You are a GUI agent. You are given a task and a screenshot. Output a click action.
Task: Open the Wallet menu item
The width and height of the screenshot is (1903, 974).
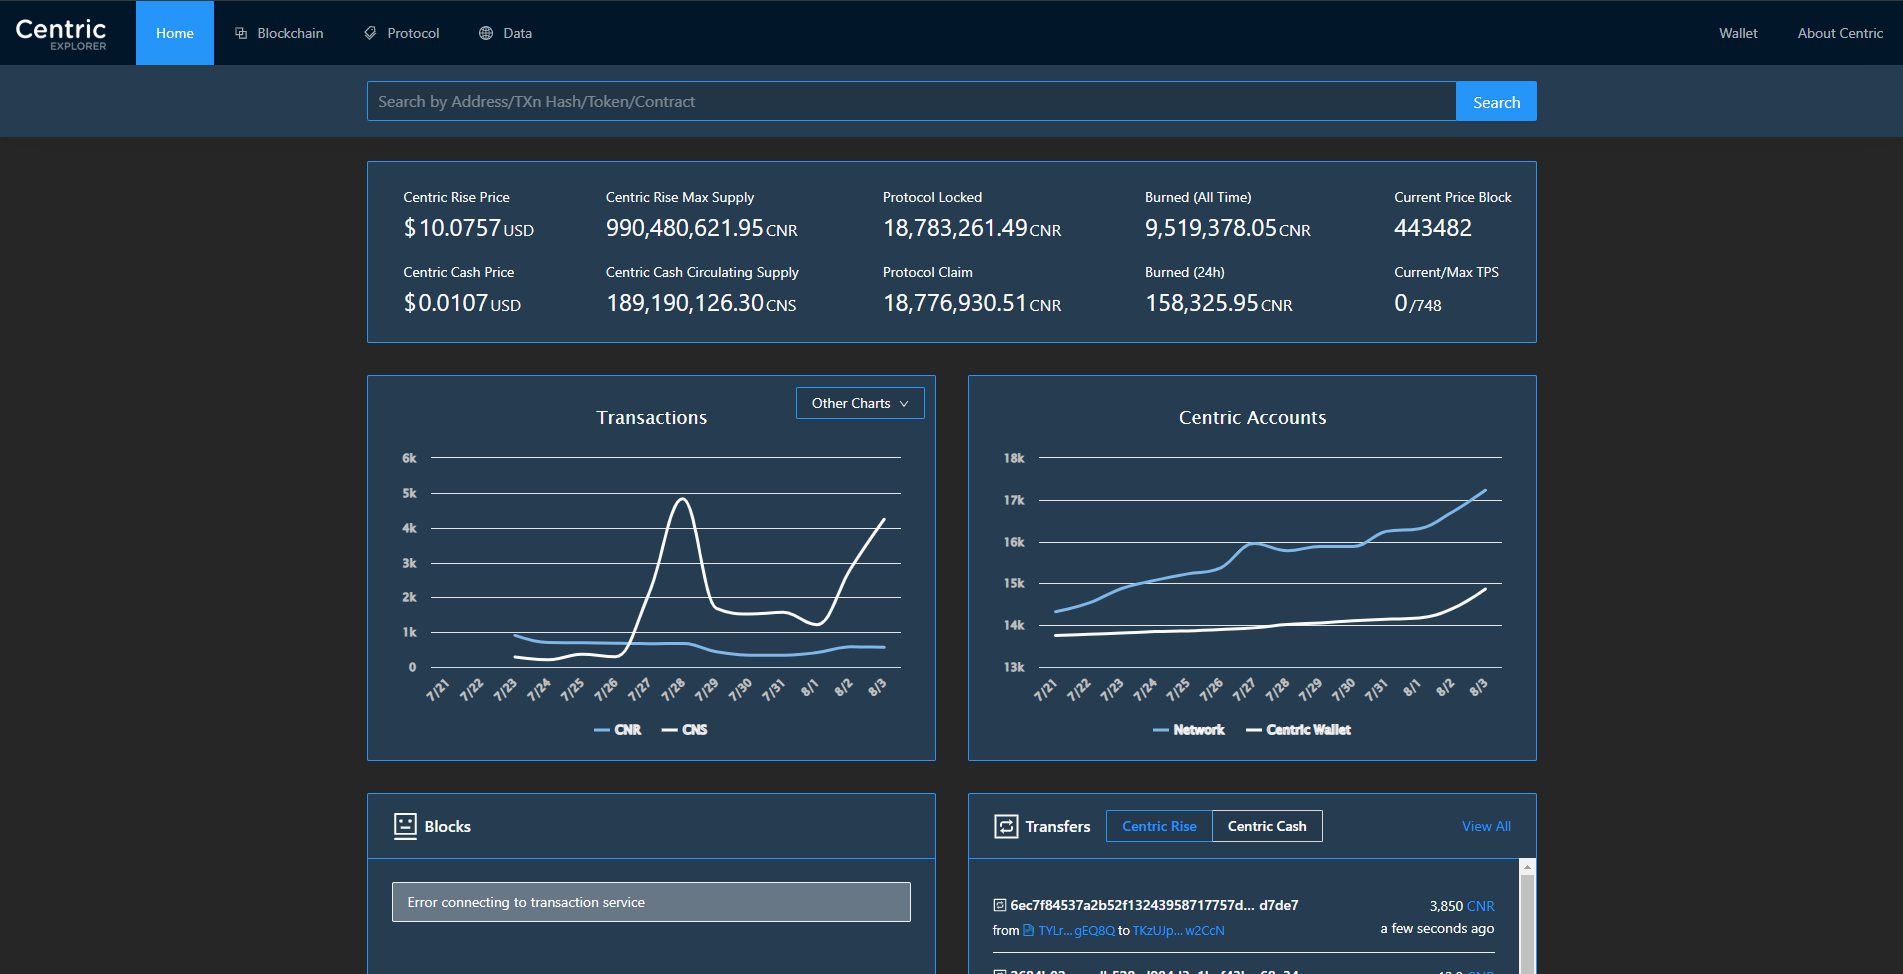tap(1738, 32)
